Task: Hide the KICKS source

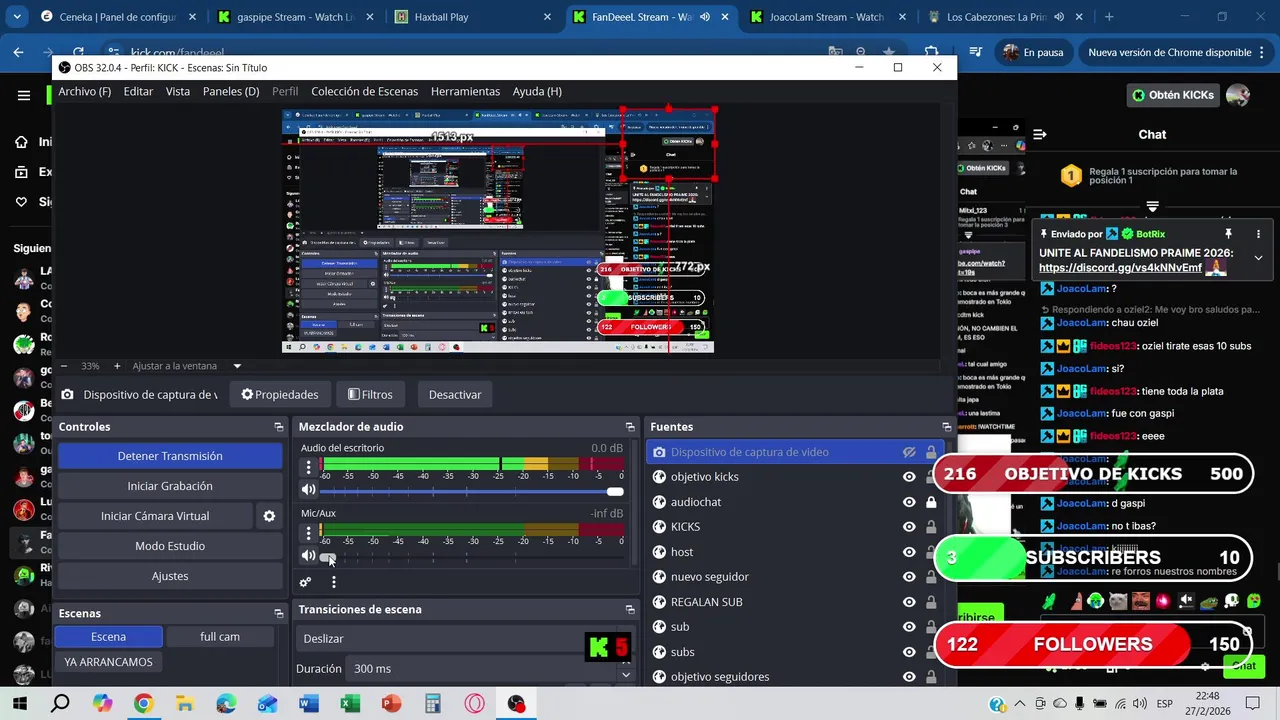Action: click(909, 527)
